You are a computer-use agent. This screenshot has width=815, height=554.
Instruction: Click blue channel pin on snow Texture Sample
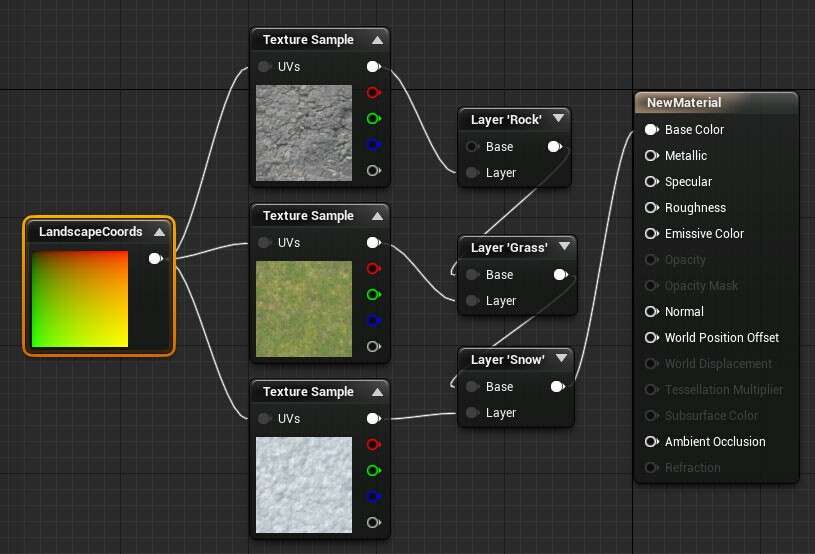coord(373,496)
